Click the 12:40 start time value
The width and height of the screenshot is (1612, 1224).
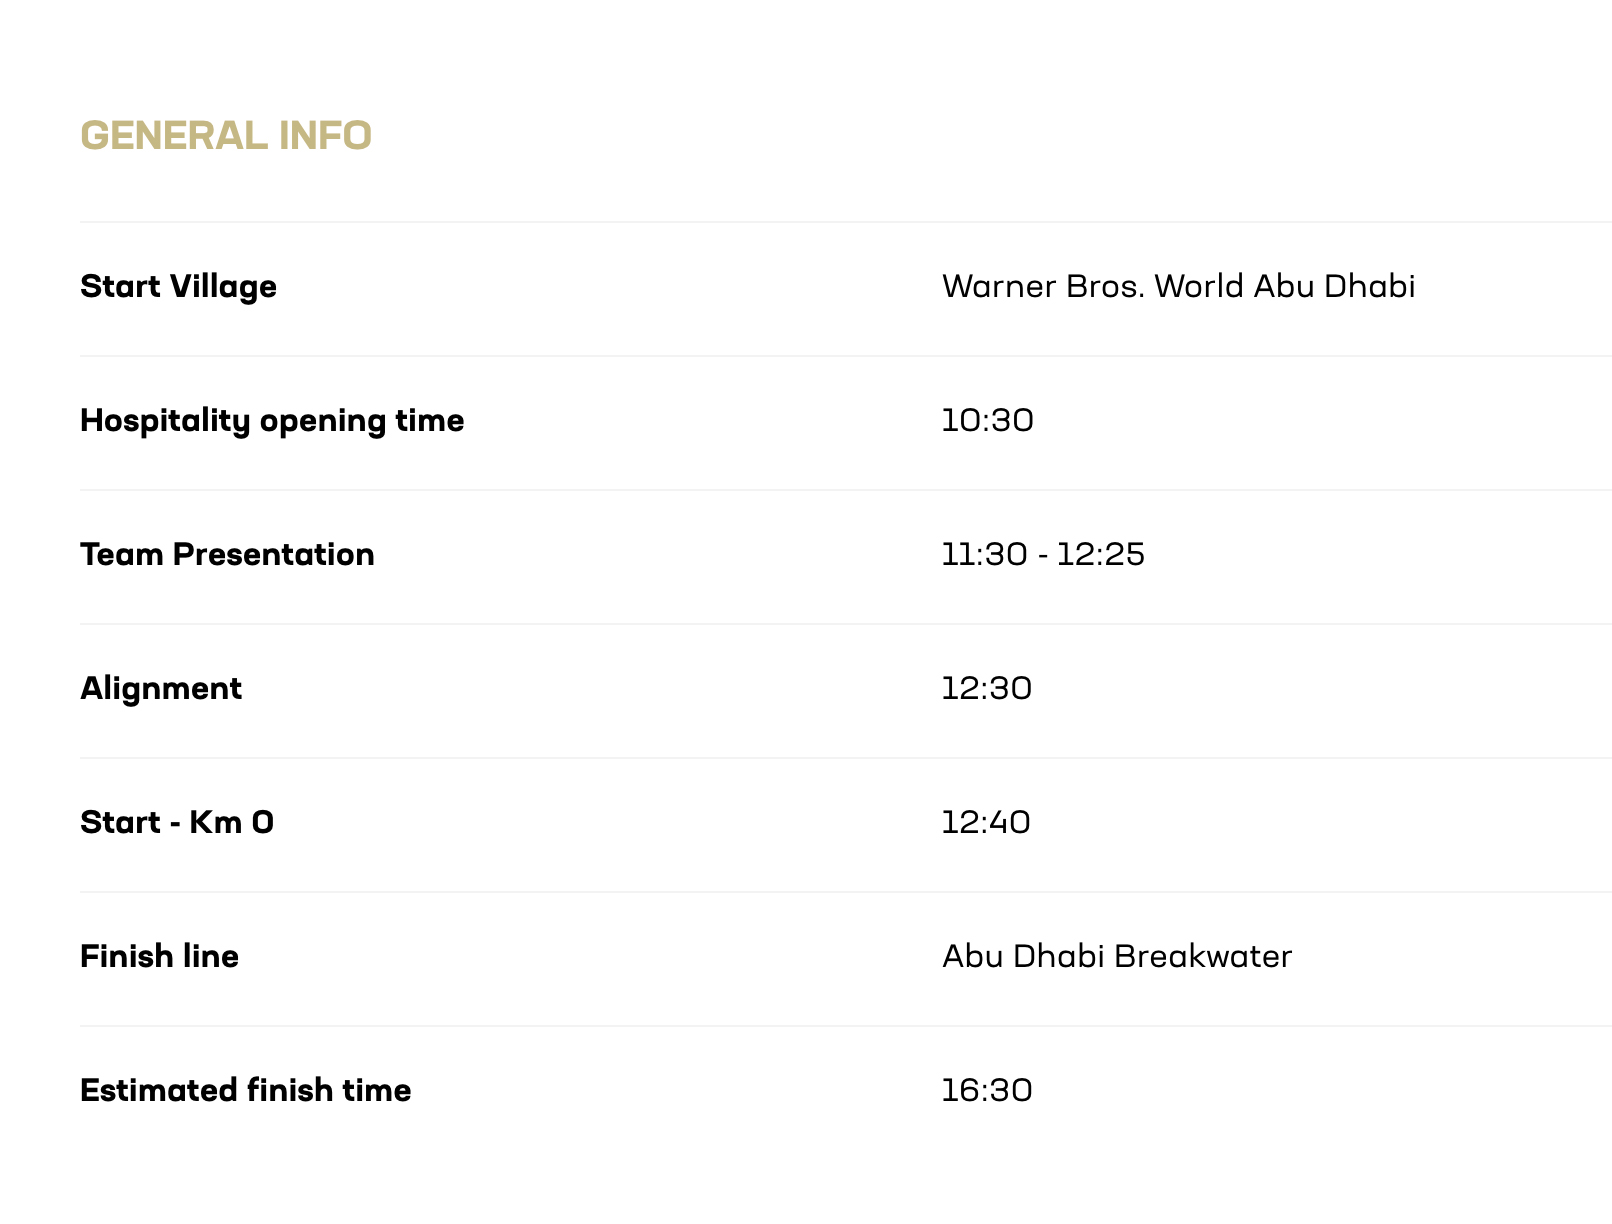coord(986,822)
